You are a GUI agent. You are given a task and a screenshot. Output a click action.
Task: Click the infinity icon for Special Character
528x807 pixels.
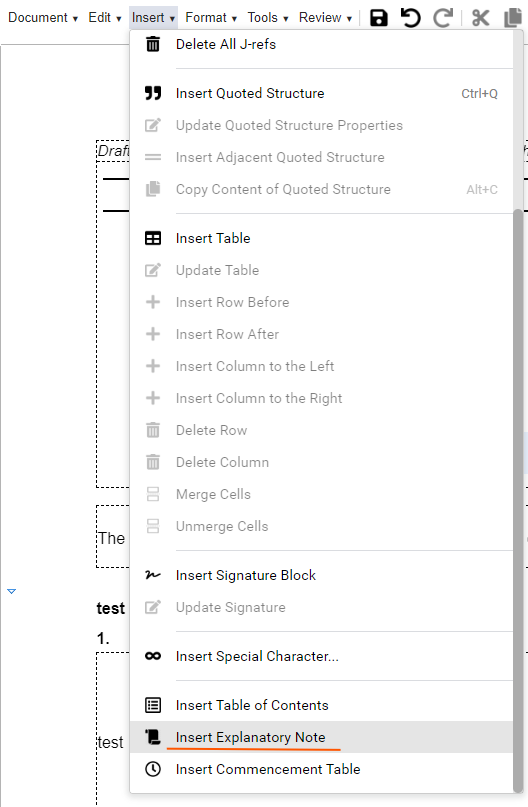pos(153,656)
